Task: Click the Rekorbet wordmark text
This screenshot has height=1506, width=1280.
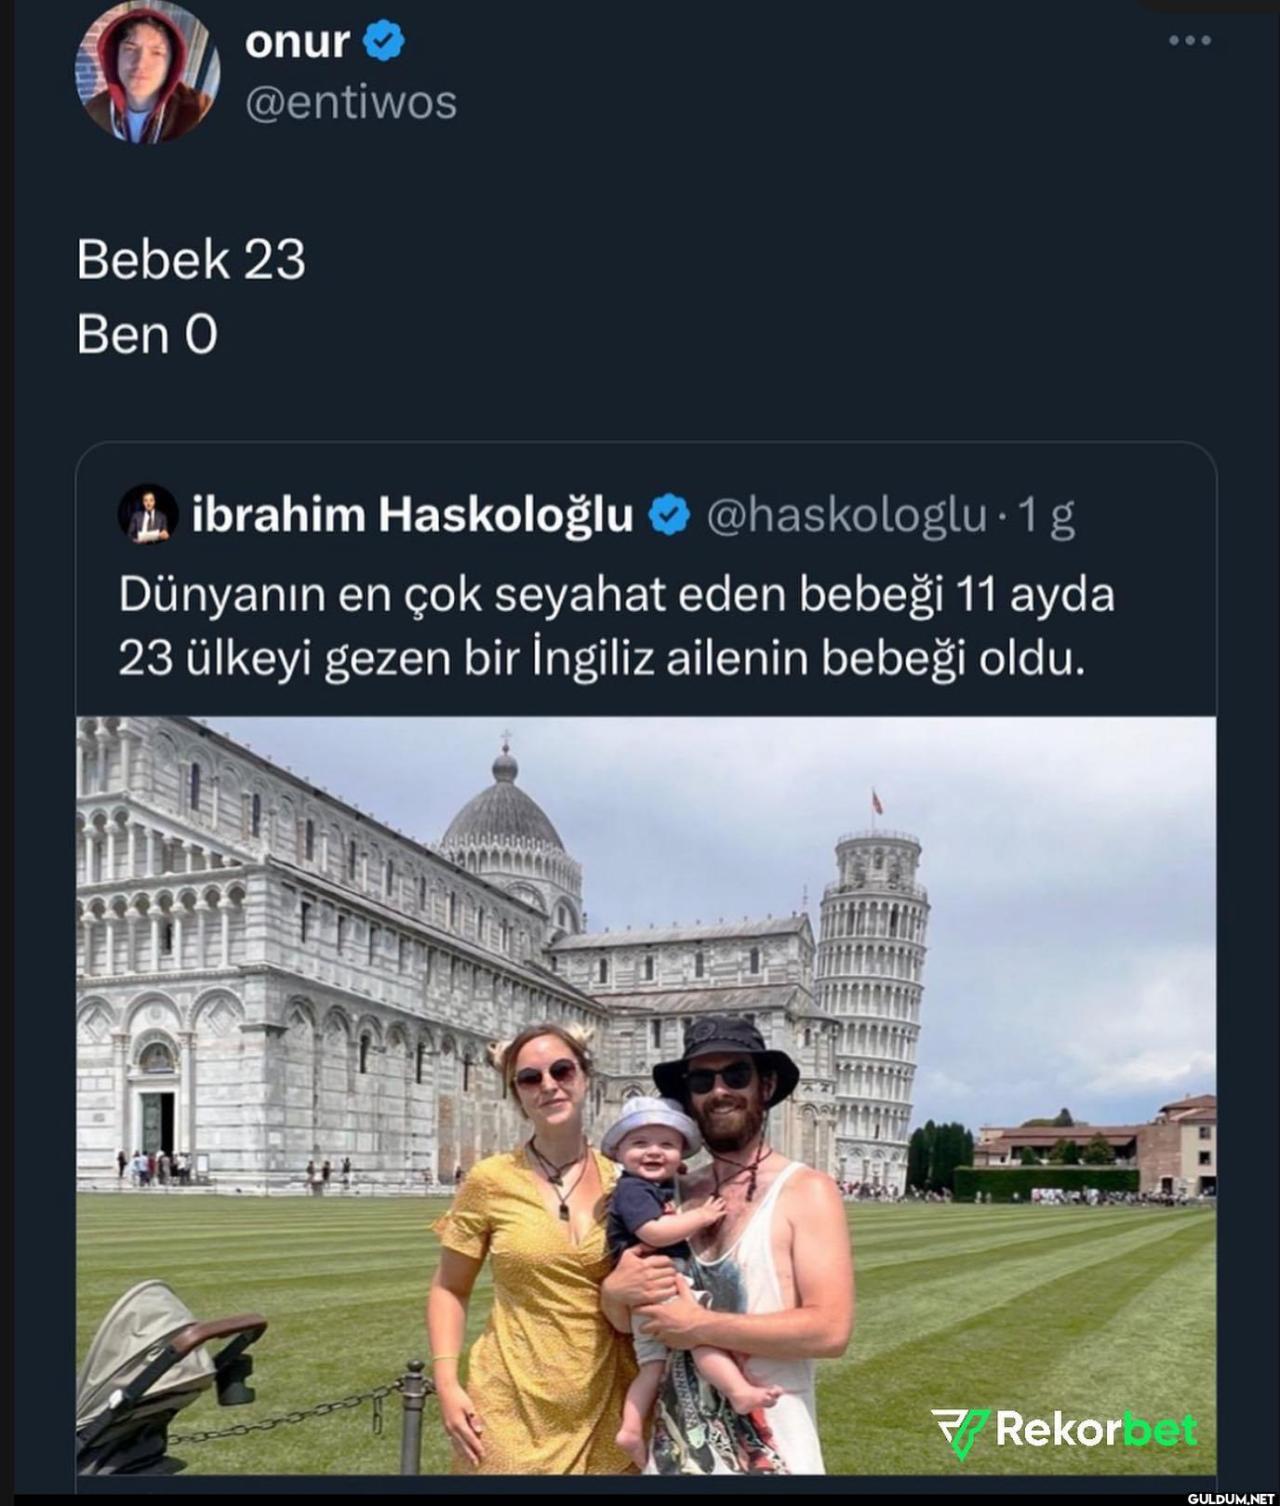Action: coord(1096,1430)
